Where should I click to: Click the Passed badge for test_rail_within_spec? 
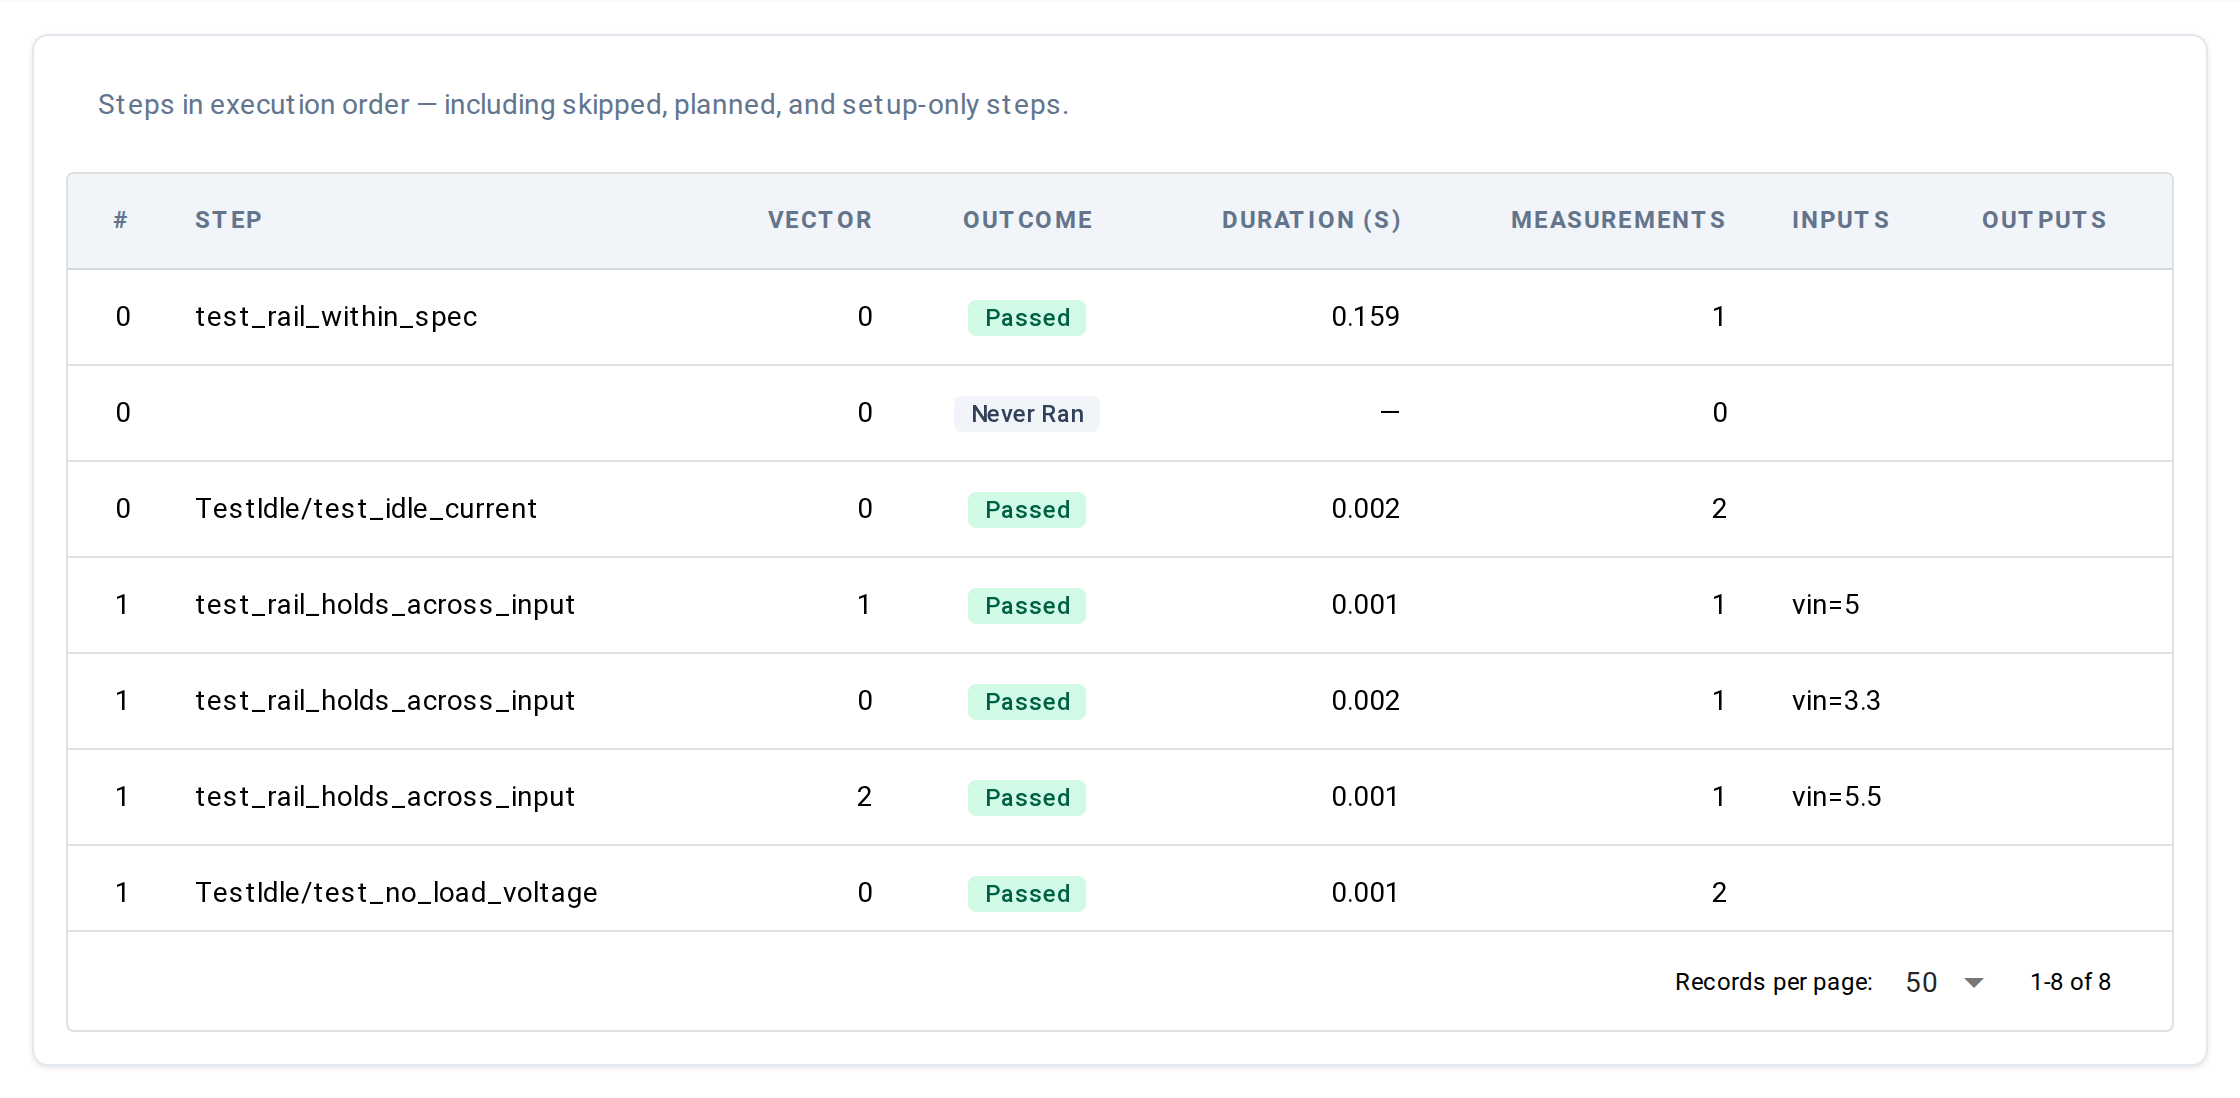coord(1027,318)
